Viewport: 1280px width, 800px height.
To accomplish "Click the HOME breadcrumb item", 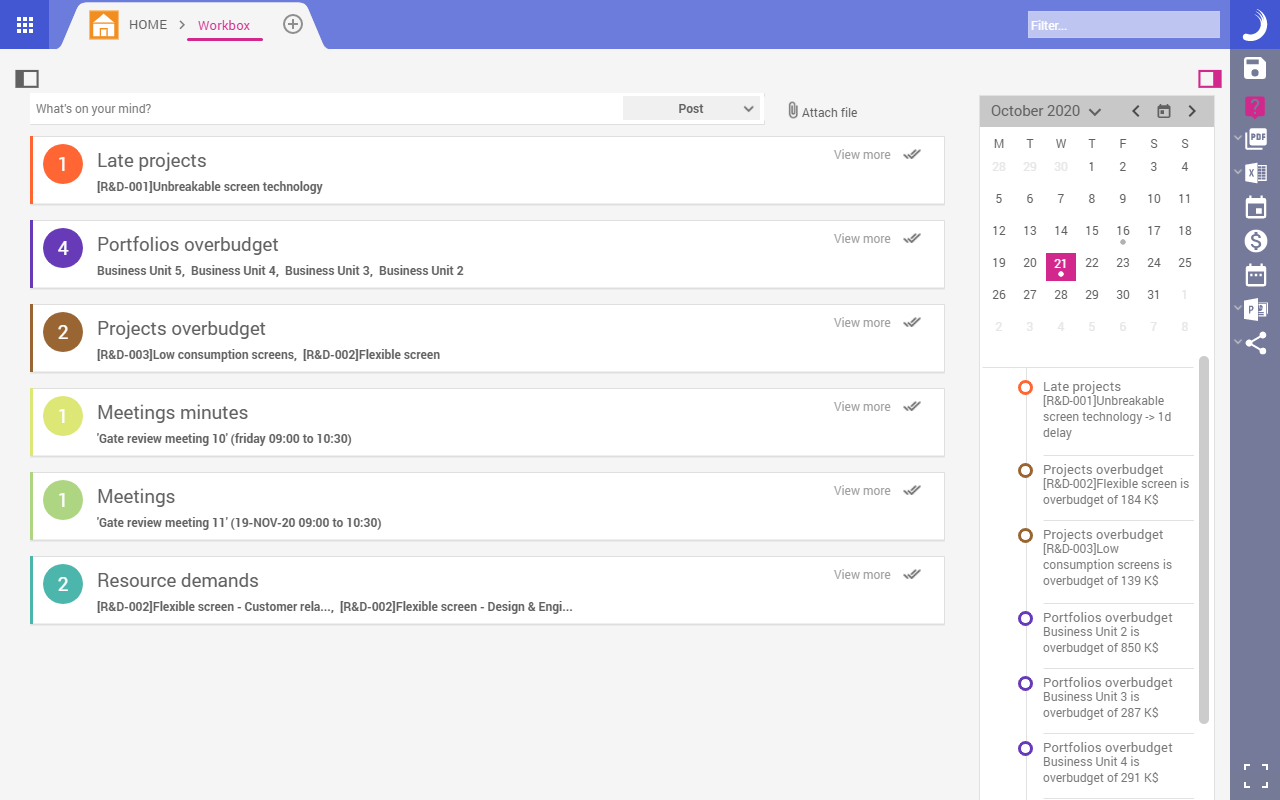I will pyautogui.click(x=148, y=25).
